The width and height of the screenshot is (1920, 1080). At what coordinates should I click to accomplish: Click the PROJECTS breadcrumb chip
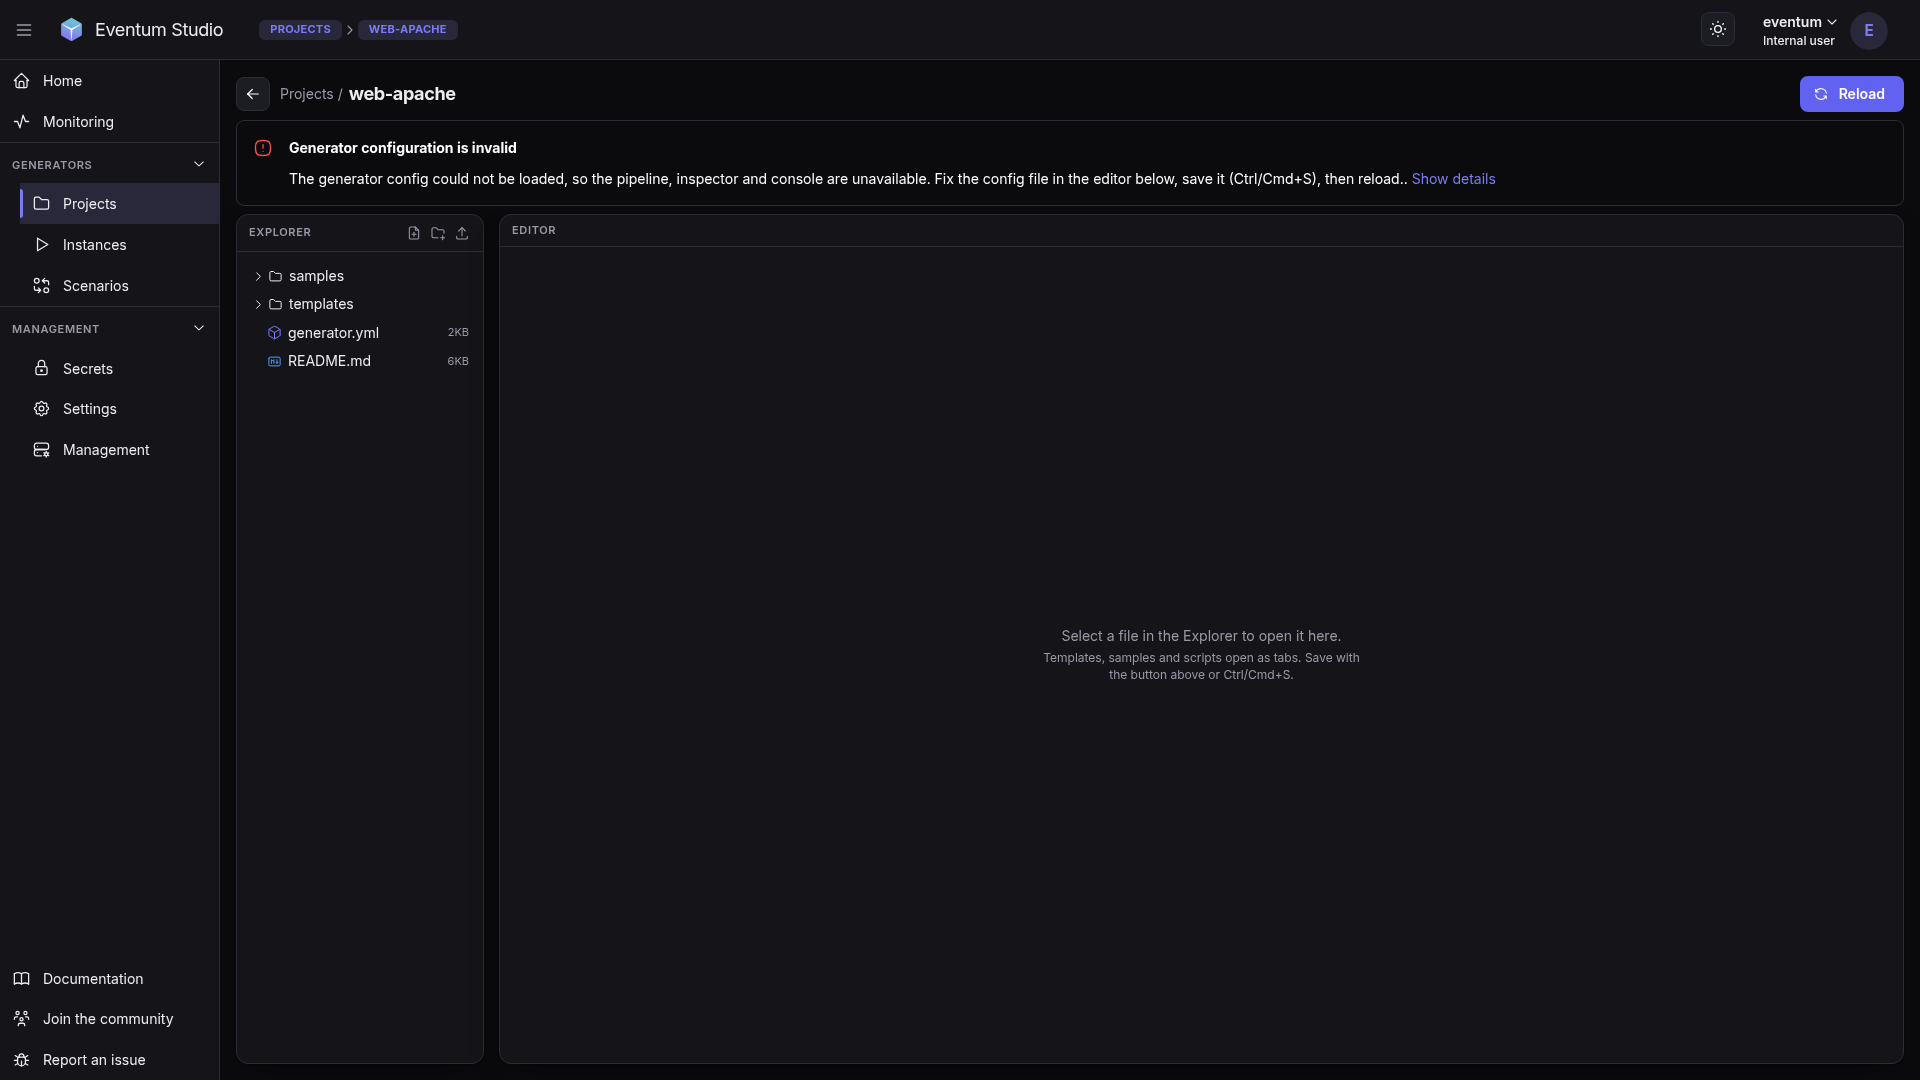(x=300, y=30)
